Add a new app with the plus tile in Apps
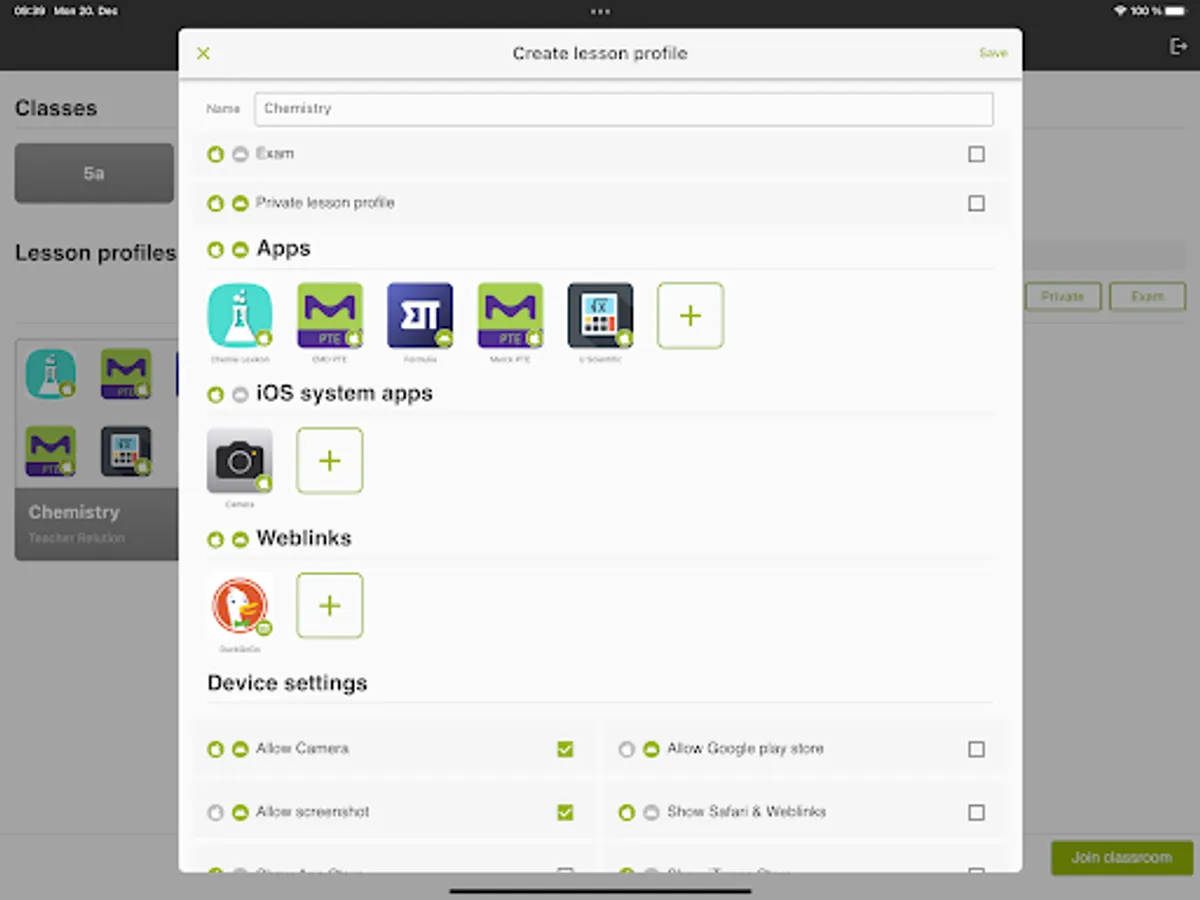This screenshot has width=1200, height=900. tap(690, 316)
